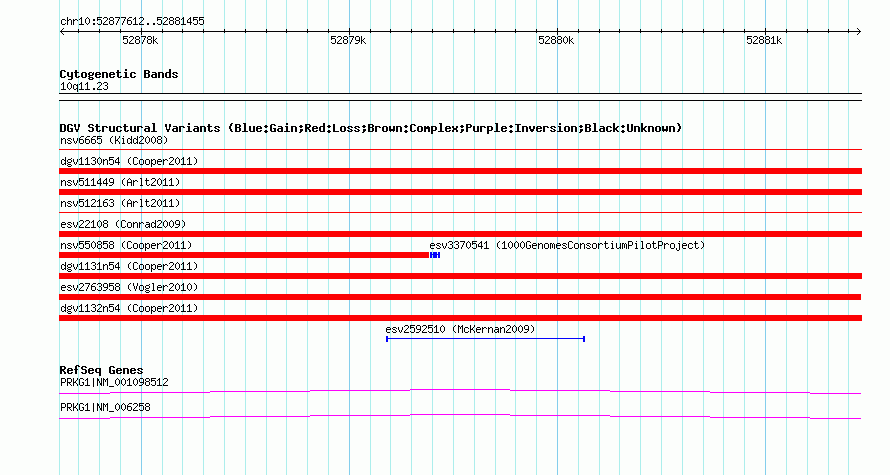Open variant nsv512163 (Arlt2011)

[x=120, y=203]
